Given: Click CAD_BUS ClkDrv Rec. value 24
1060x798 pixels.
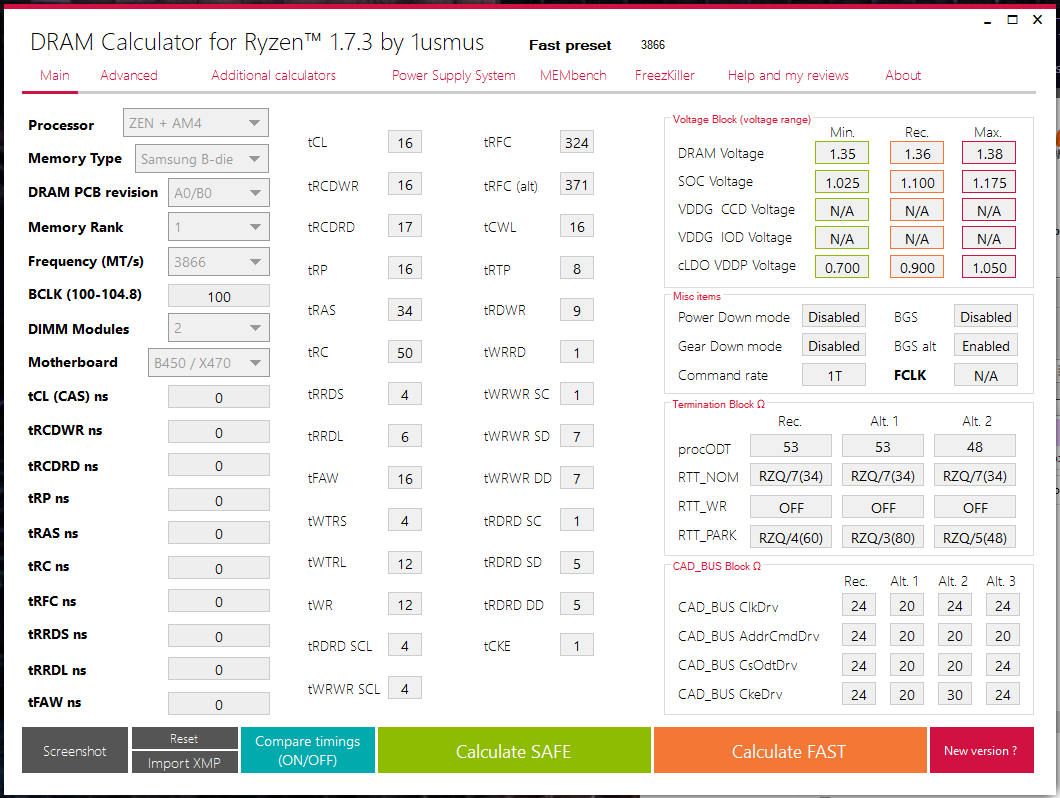Looking at the screenshot, I should (859, 605).
